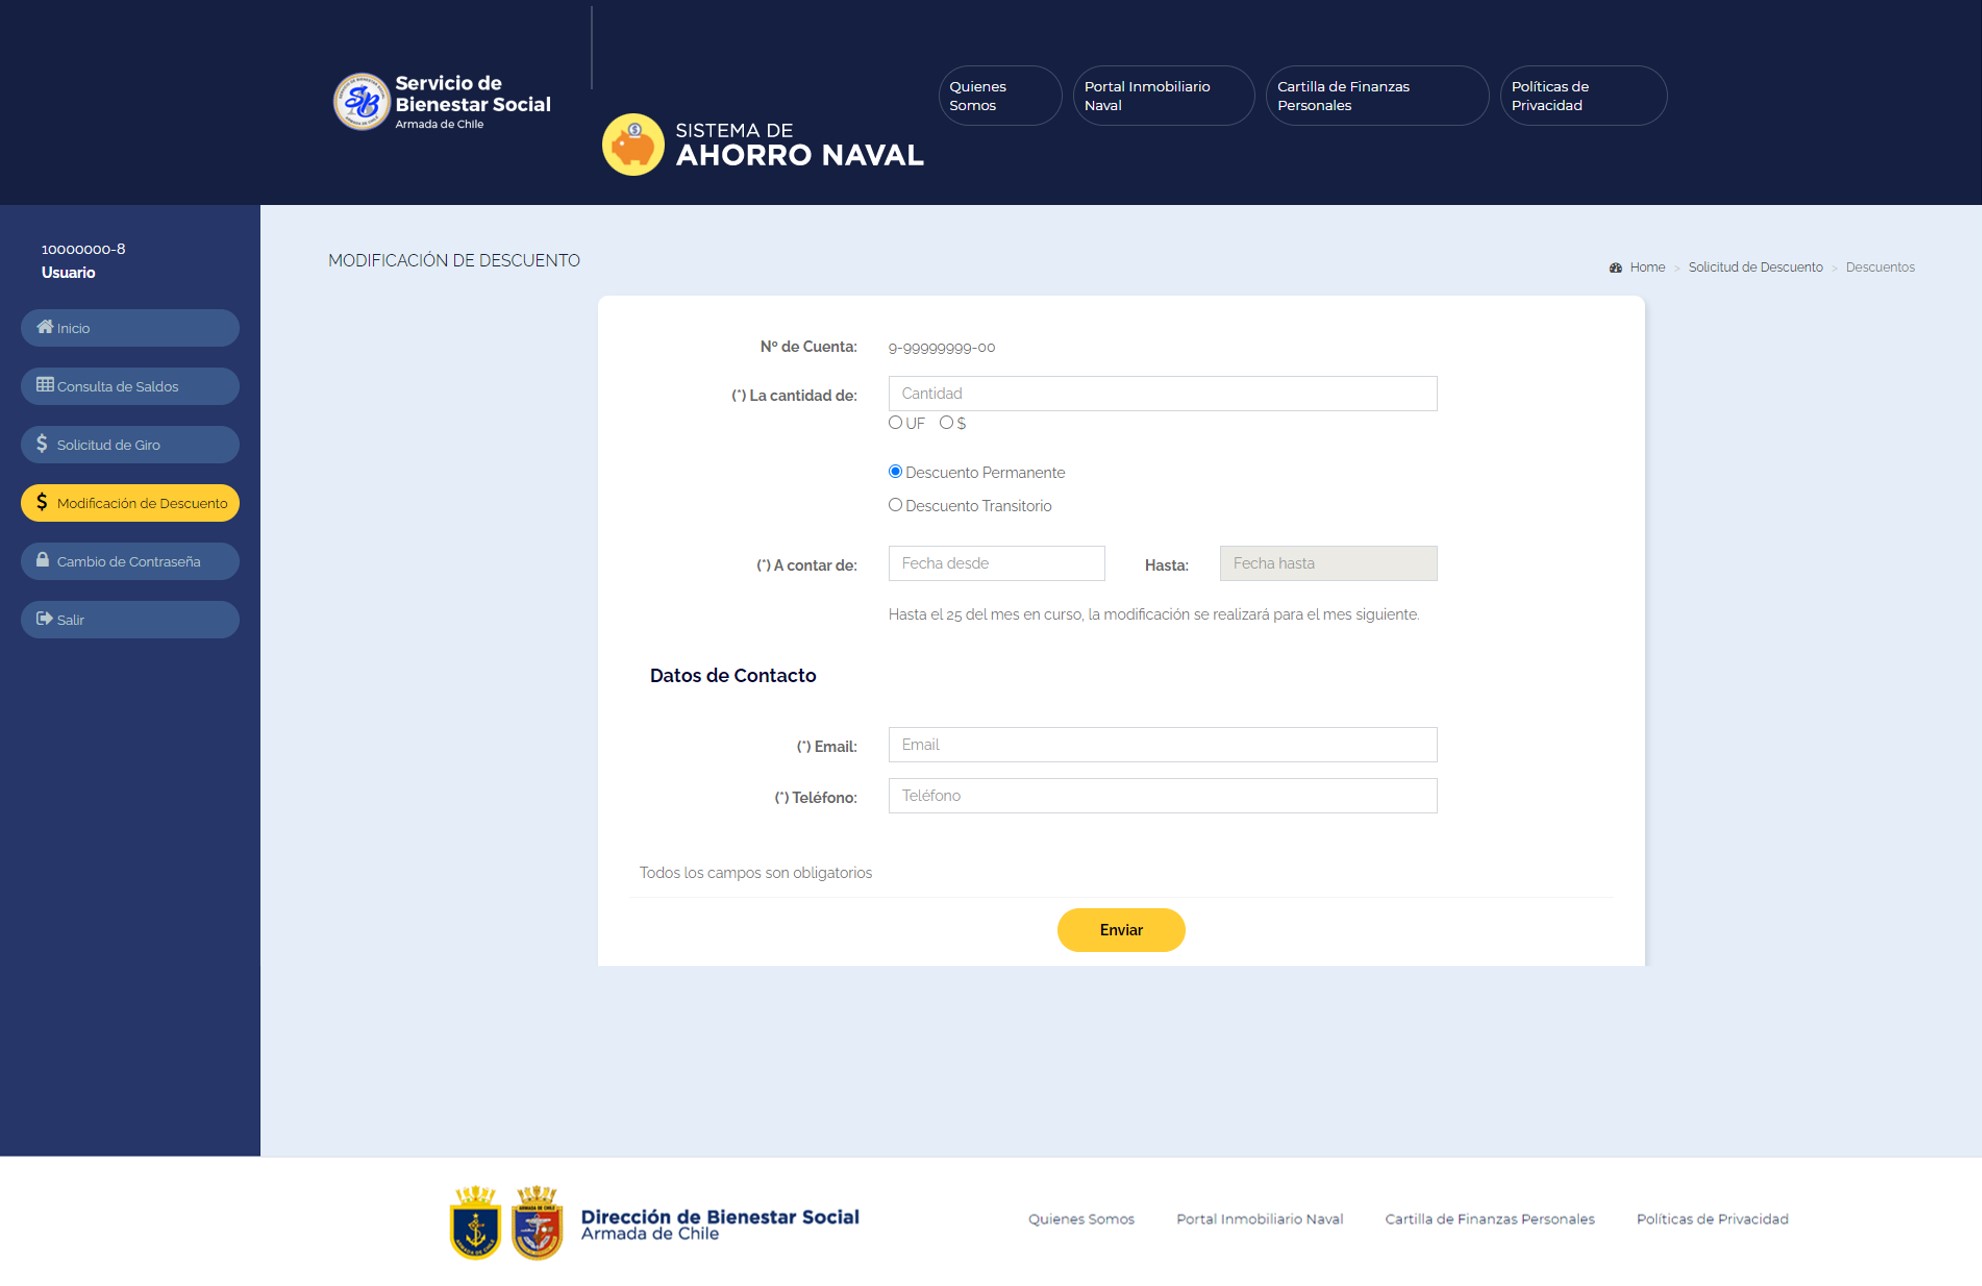Screen dimensions: 1982x1286
Task: Open the Fecha hasta date field
Action: pyautogui.click(x=1327, y=563)
